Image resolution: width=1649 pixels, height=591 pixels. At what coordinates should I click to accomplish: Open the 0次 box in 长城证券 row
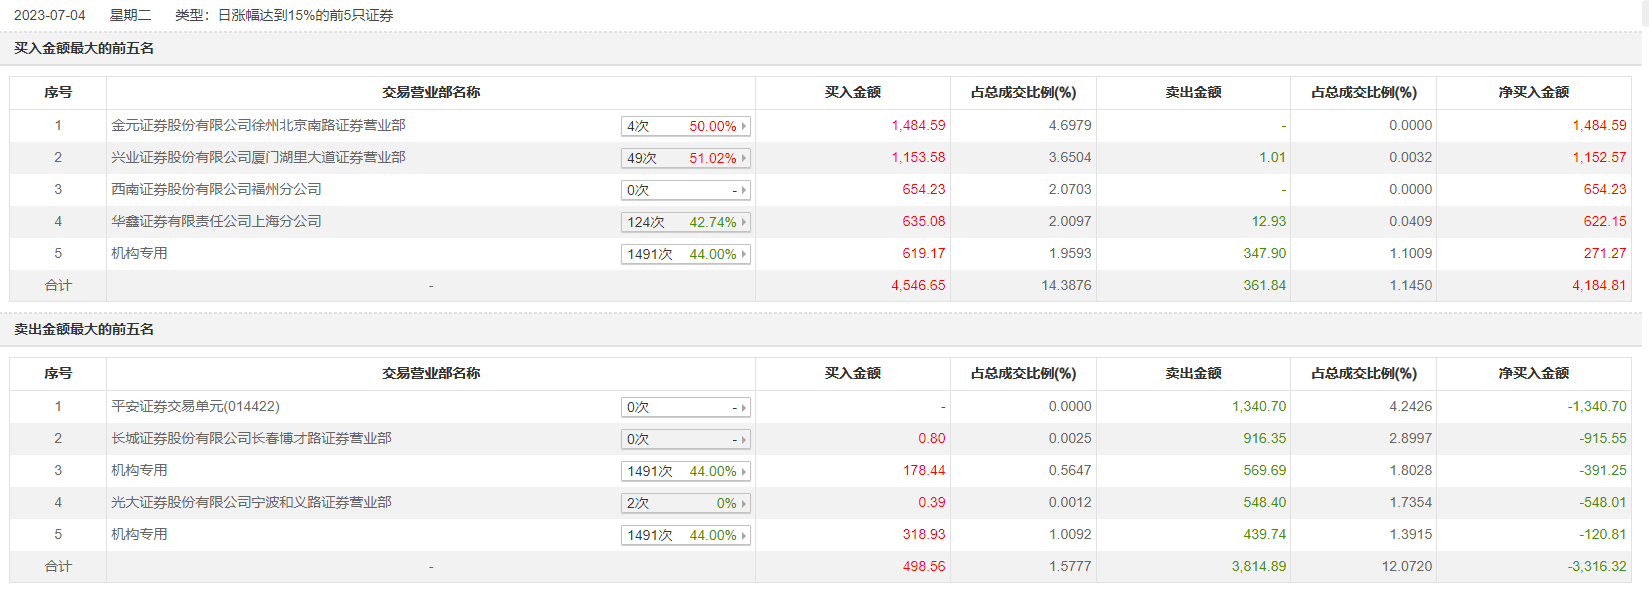point(685,439)
